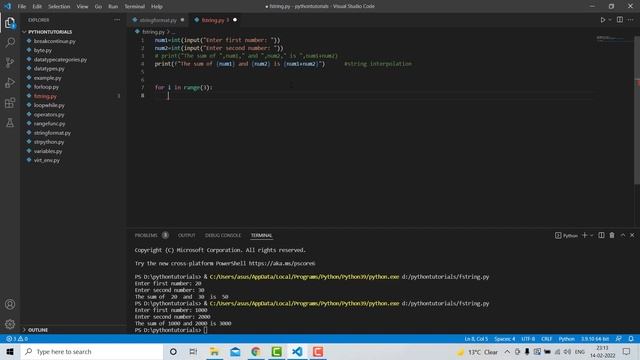Viewport: 640px width, 360px height.
Task: Maximize the panel with chevron up
Action: (623, 235)
